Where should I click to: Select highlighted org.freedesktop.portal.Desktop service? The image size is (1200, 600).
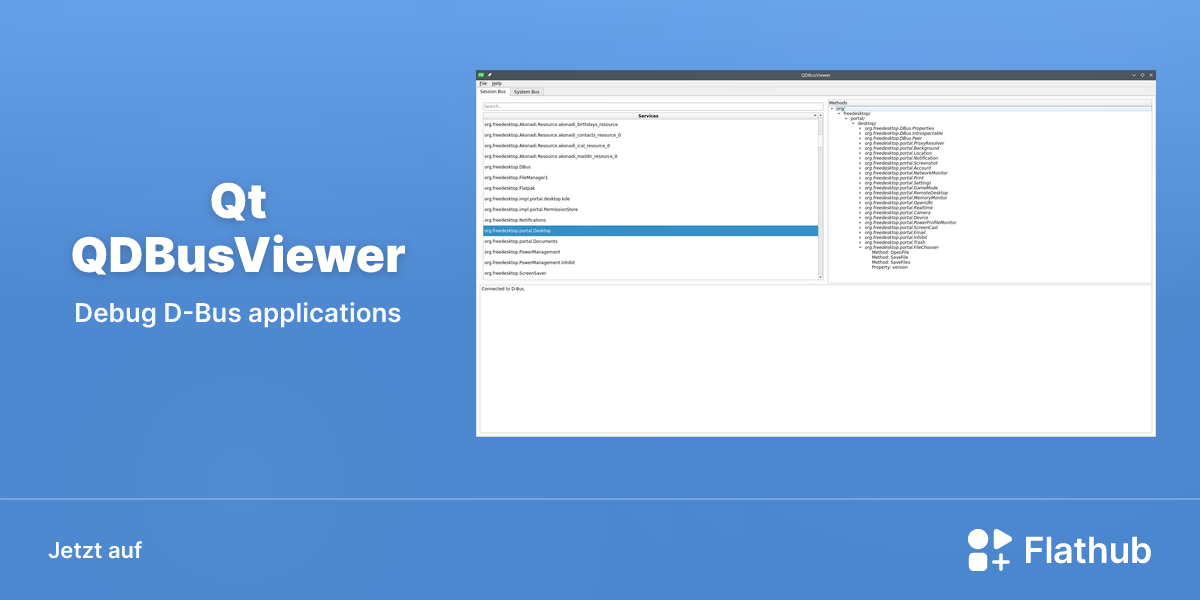pos(650,231)
